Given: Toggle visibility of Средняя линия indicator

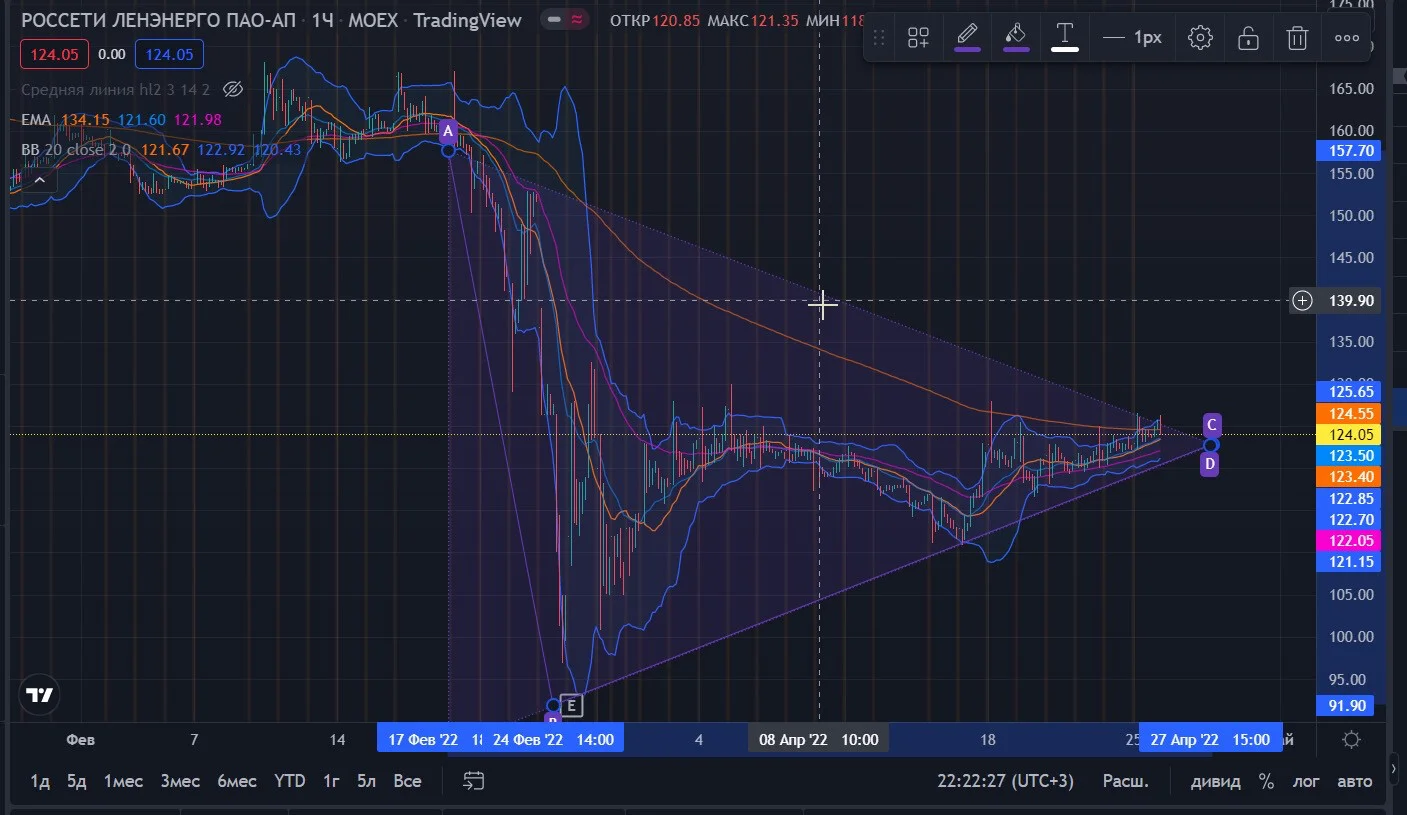Looking at the screenshot, I should click(233, 90).
